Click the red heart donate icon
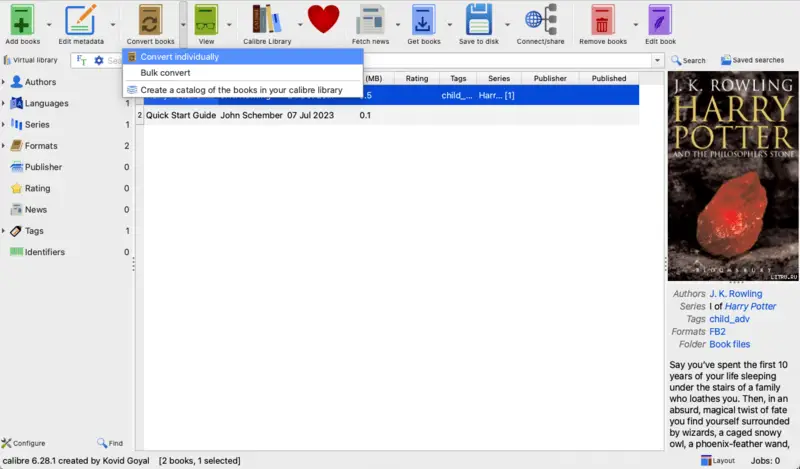The height and width of the screenshot is (469, 800). point(323,19)
